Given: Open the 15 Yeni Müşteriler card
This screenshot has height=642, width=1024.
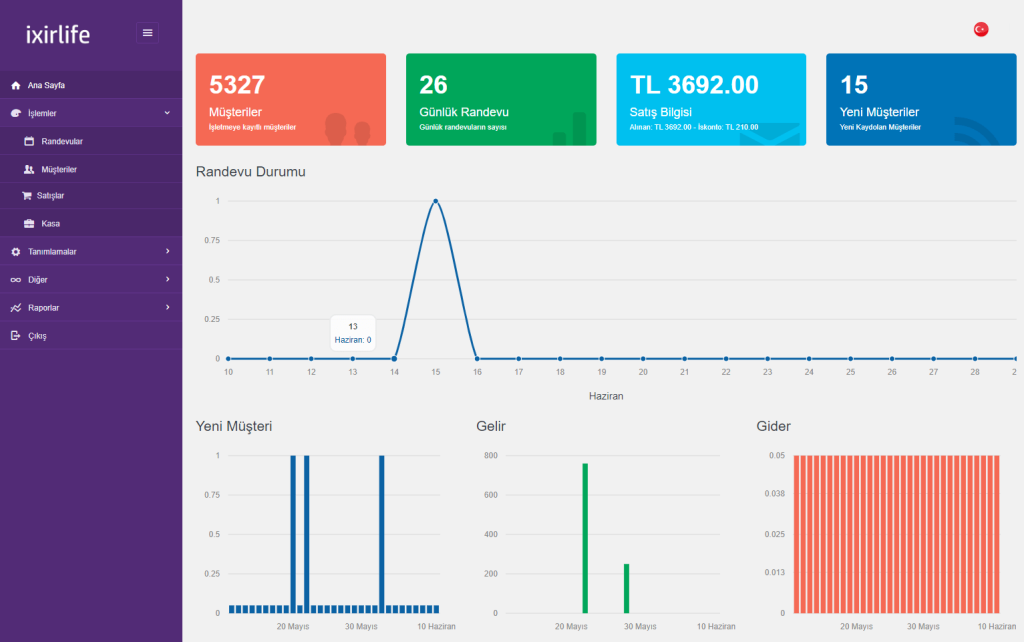Looking at the screenshot, I should coord(921,99).
